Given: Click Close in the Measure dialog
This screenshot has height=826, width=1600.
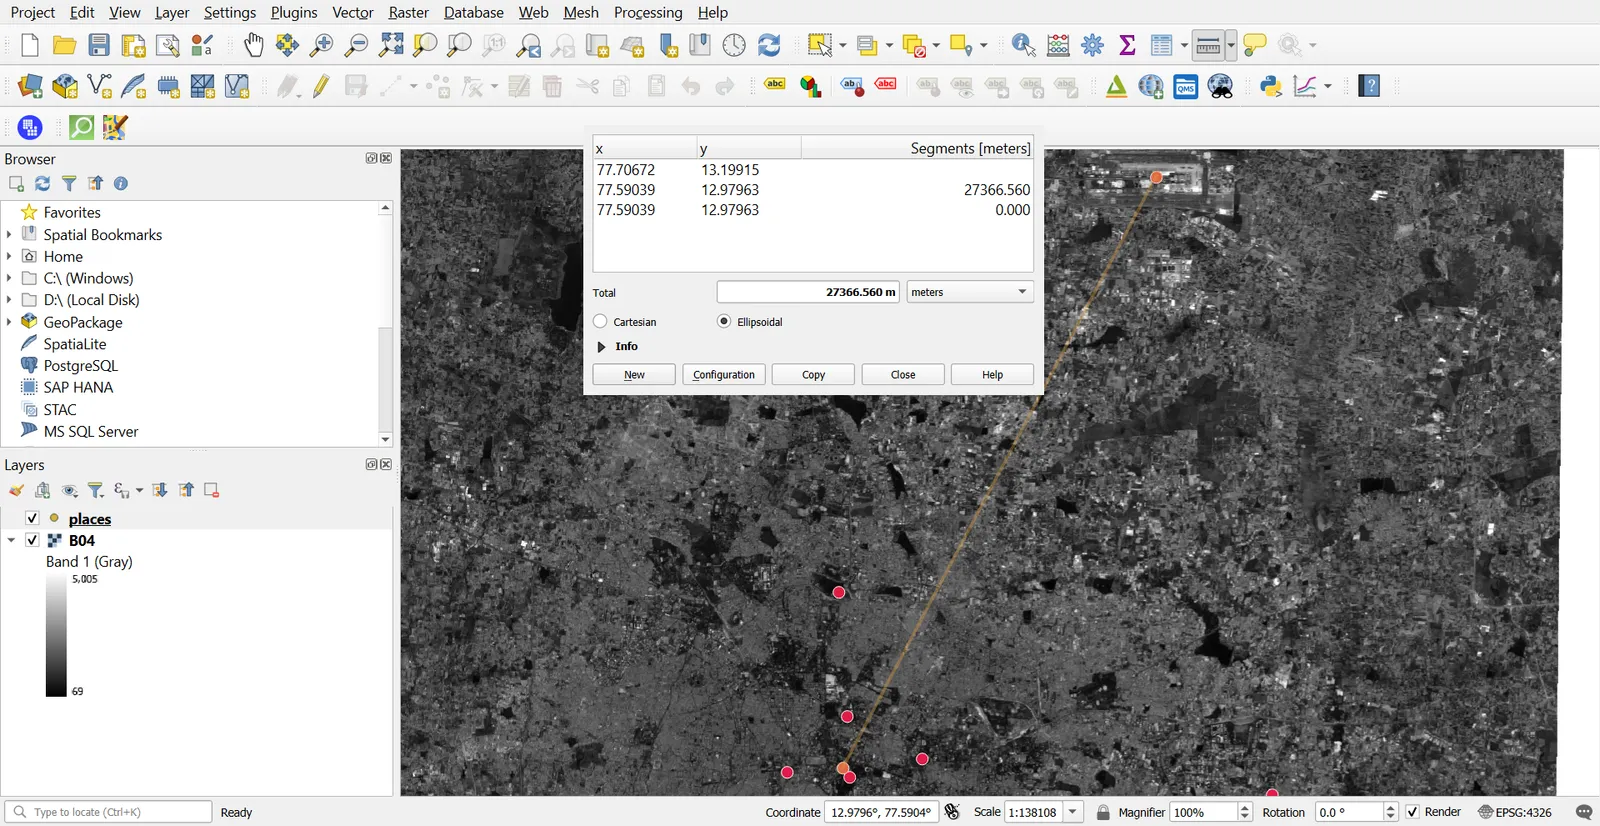Looking at the screenshot, I should click(903, 375).
